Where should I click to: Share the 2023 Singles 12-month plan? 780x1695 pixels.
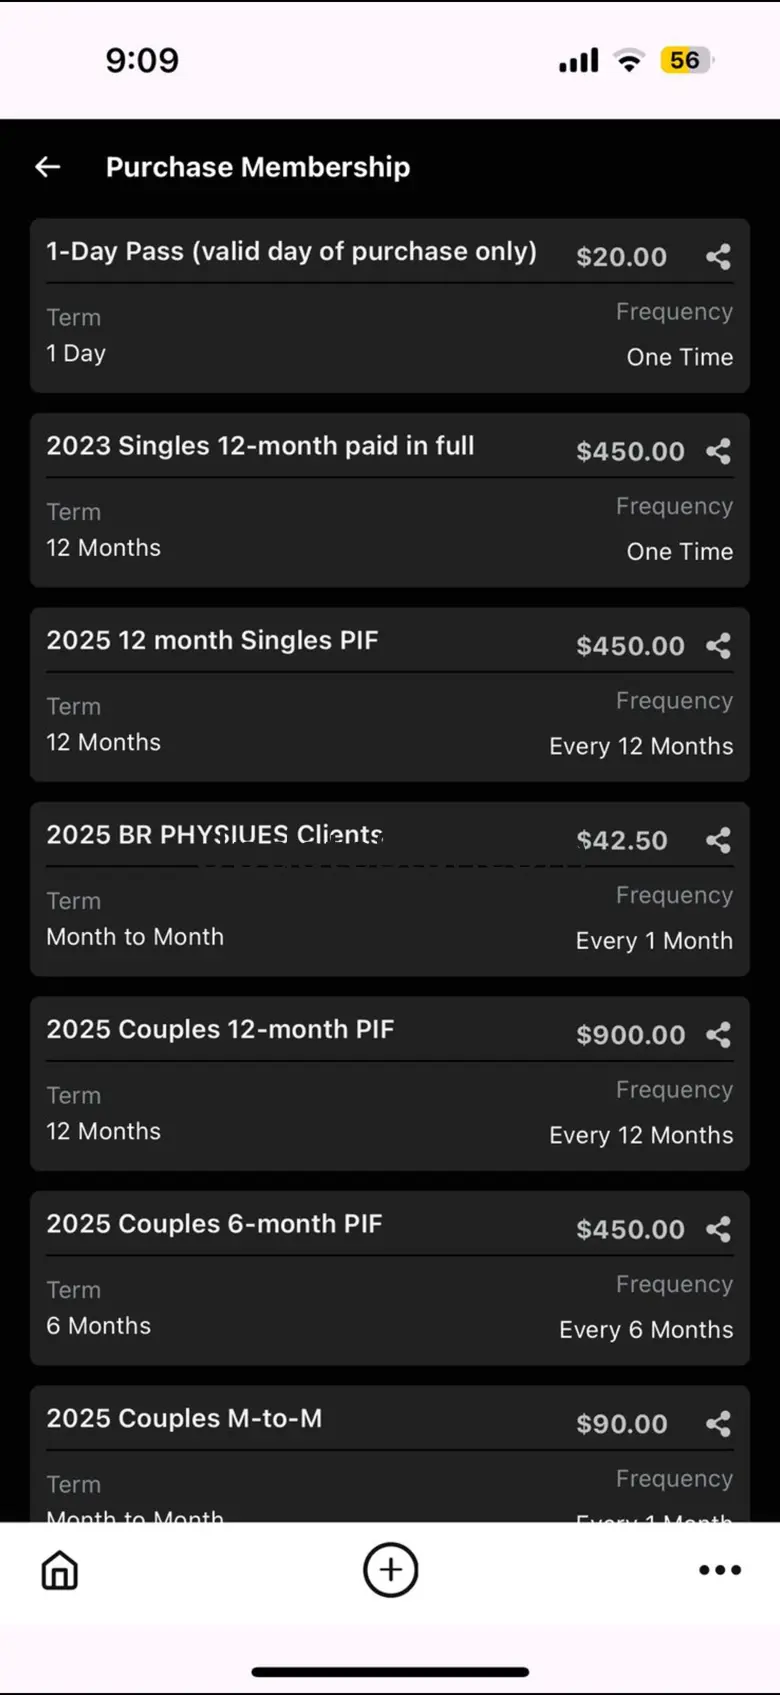pos(718,451)
